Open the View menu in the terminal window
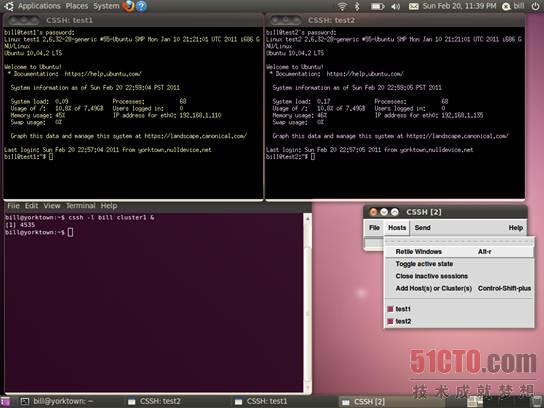The height and width of the screenshot is (408, 544). pos(52,206)
